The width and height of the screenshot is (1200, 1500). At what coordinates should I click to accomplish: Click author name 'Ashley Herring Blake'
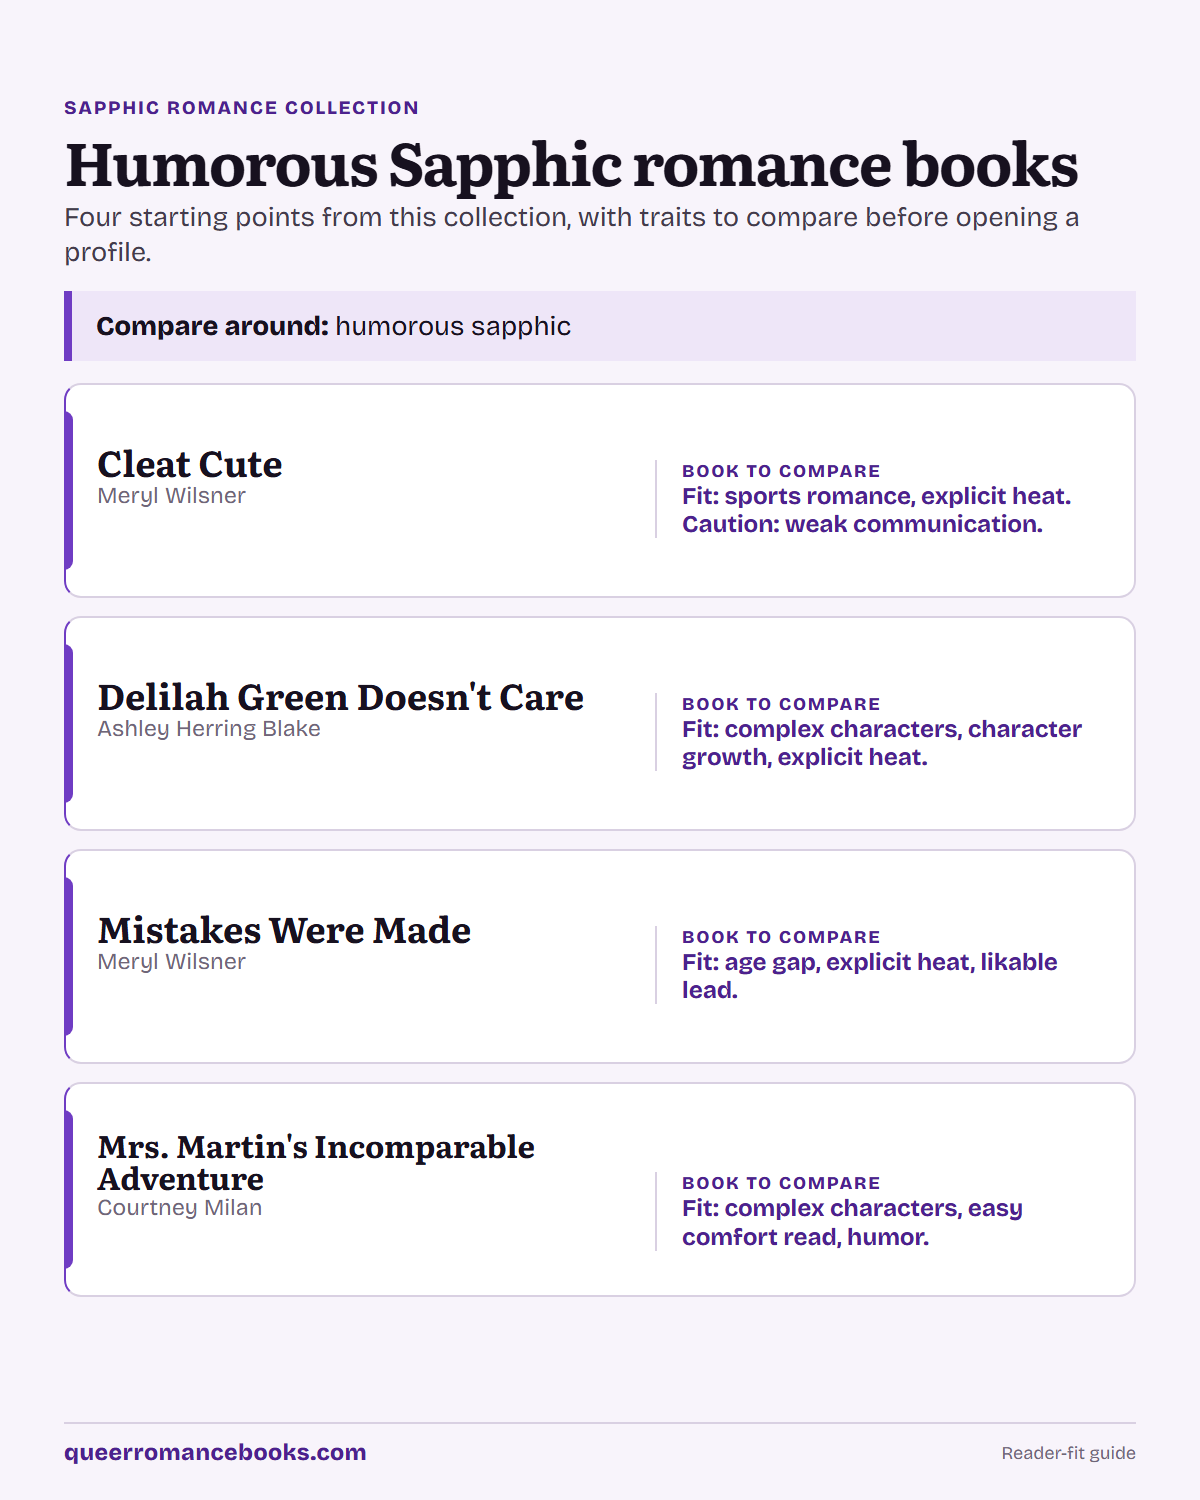[209, 729]
